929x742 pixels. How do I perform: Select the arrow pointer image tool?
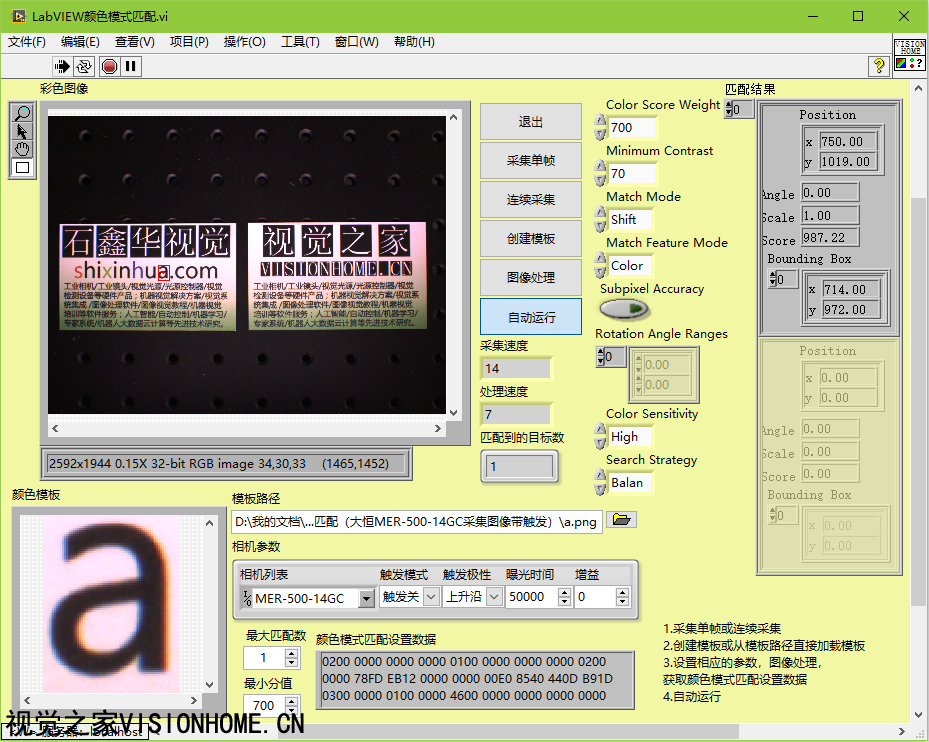(22, 131)
